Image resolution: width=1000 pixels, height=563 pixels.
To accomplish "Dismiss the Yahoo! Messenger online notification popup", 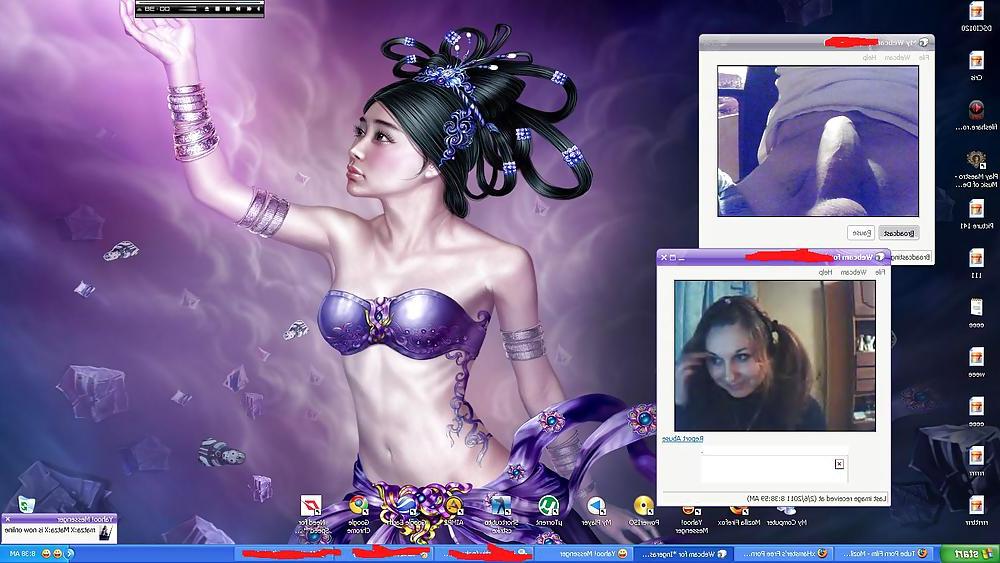I will coord(8,519).
